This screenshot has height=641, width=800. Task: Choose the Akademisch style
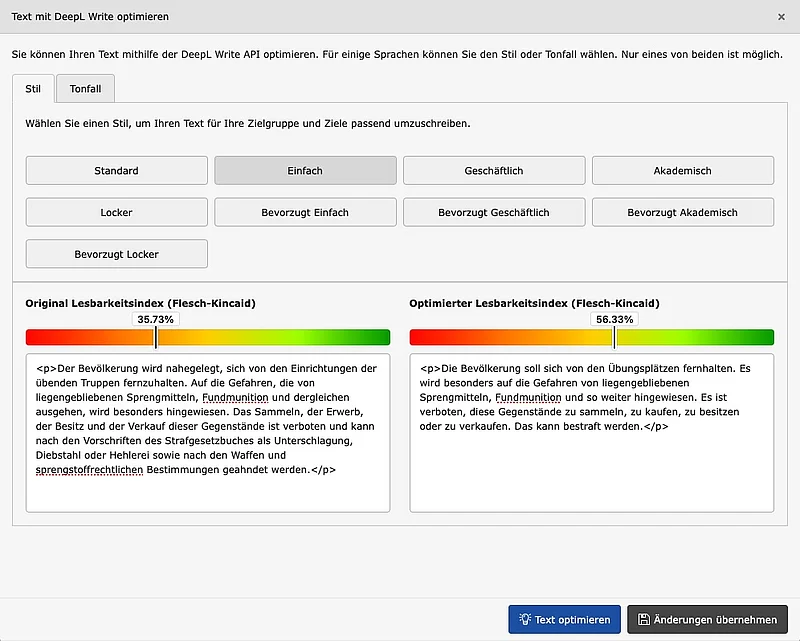(x=683, y=170)
